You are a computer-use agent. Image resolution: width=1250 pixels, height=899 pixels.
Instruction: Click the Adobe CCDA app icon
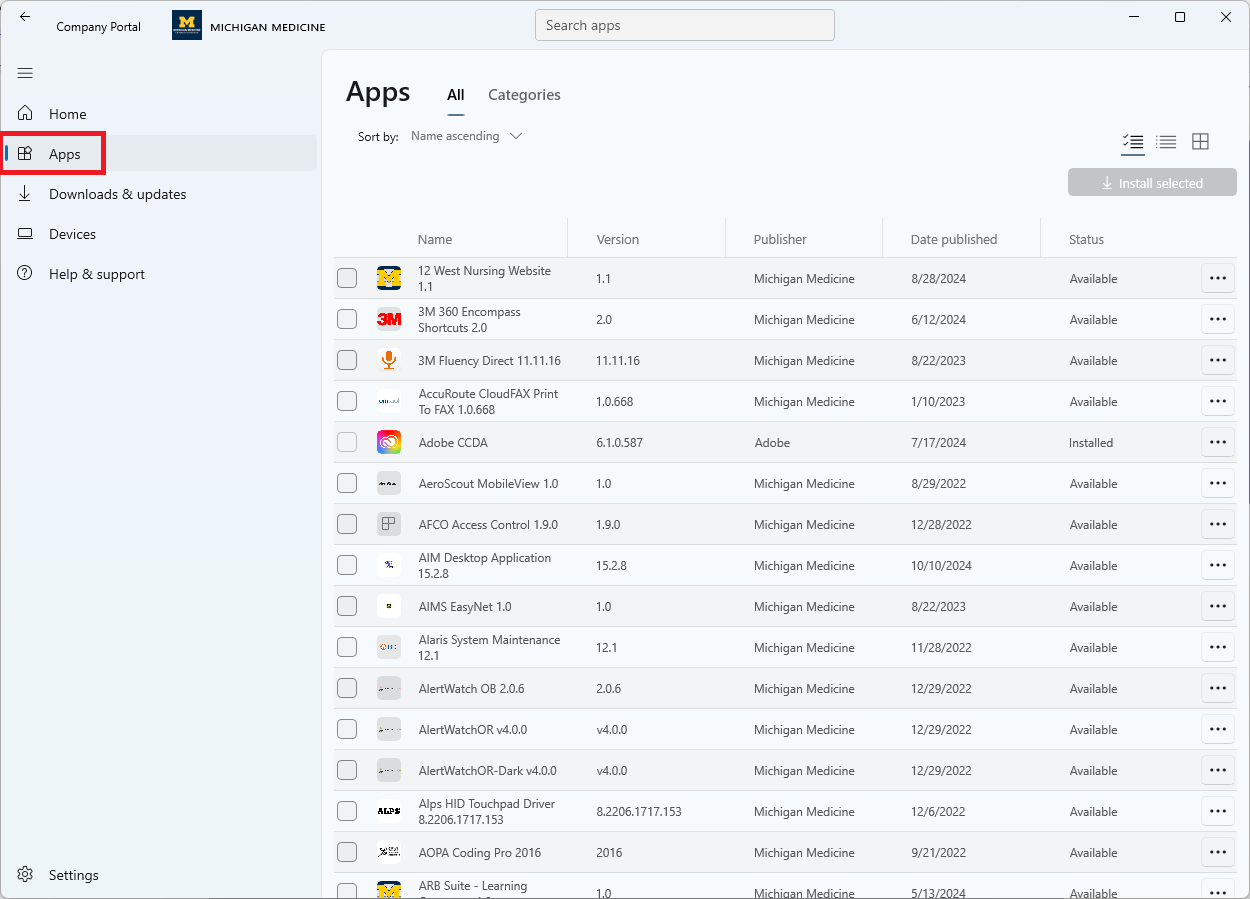tap(389, 442)
